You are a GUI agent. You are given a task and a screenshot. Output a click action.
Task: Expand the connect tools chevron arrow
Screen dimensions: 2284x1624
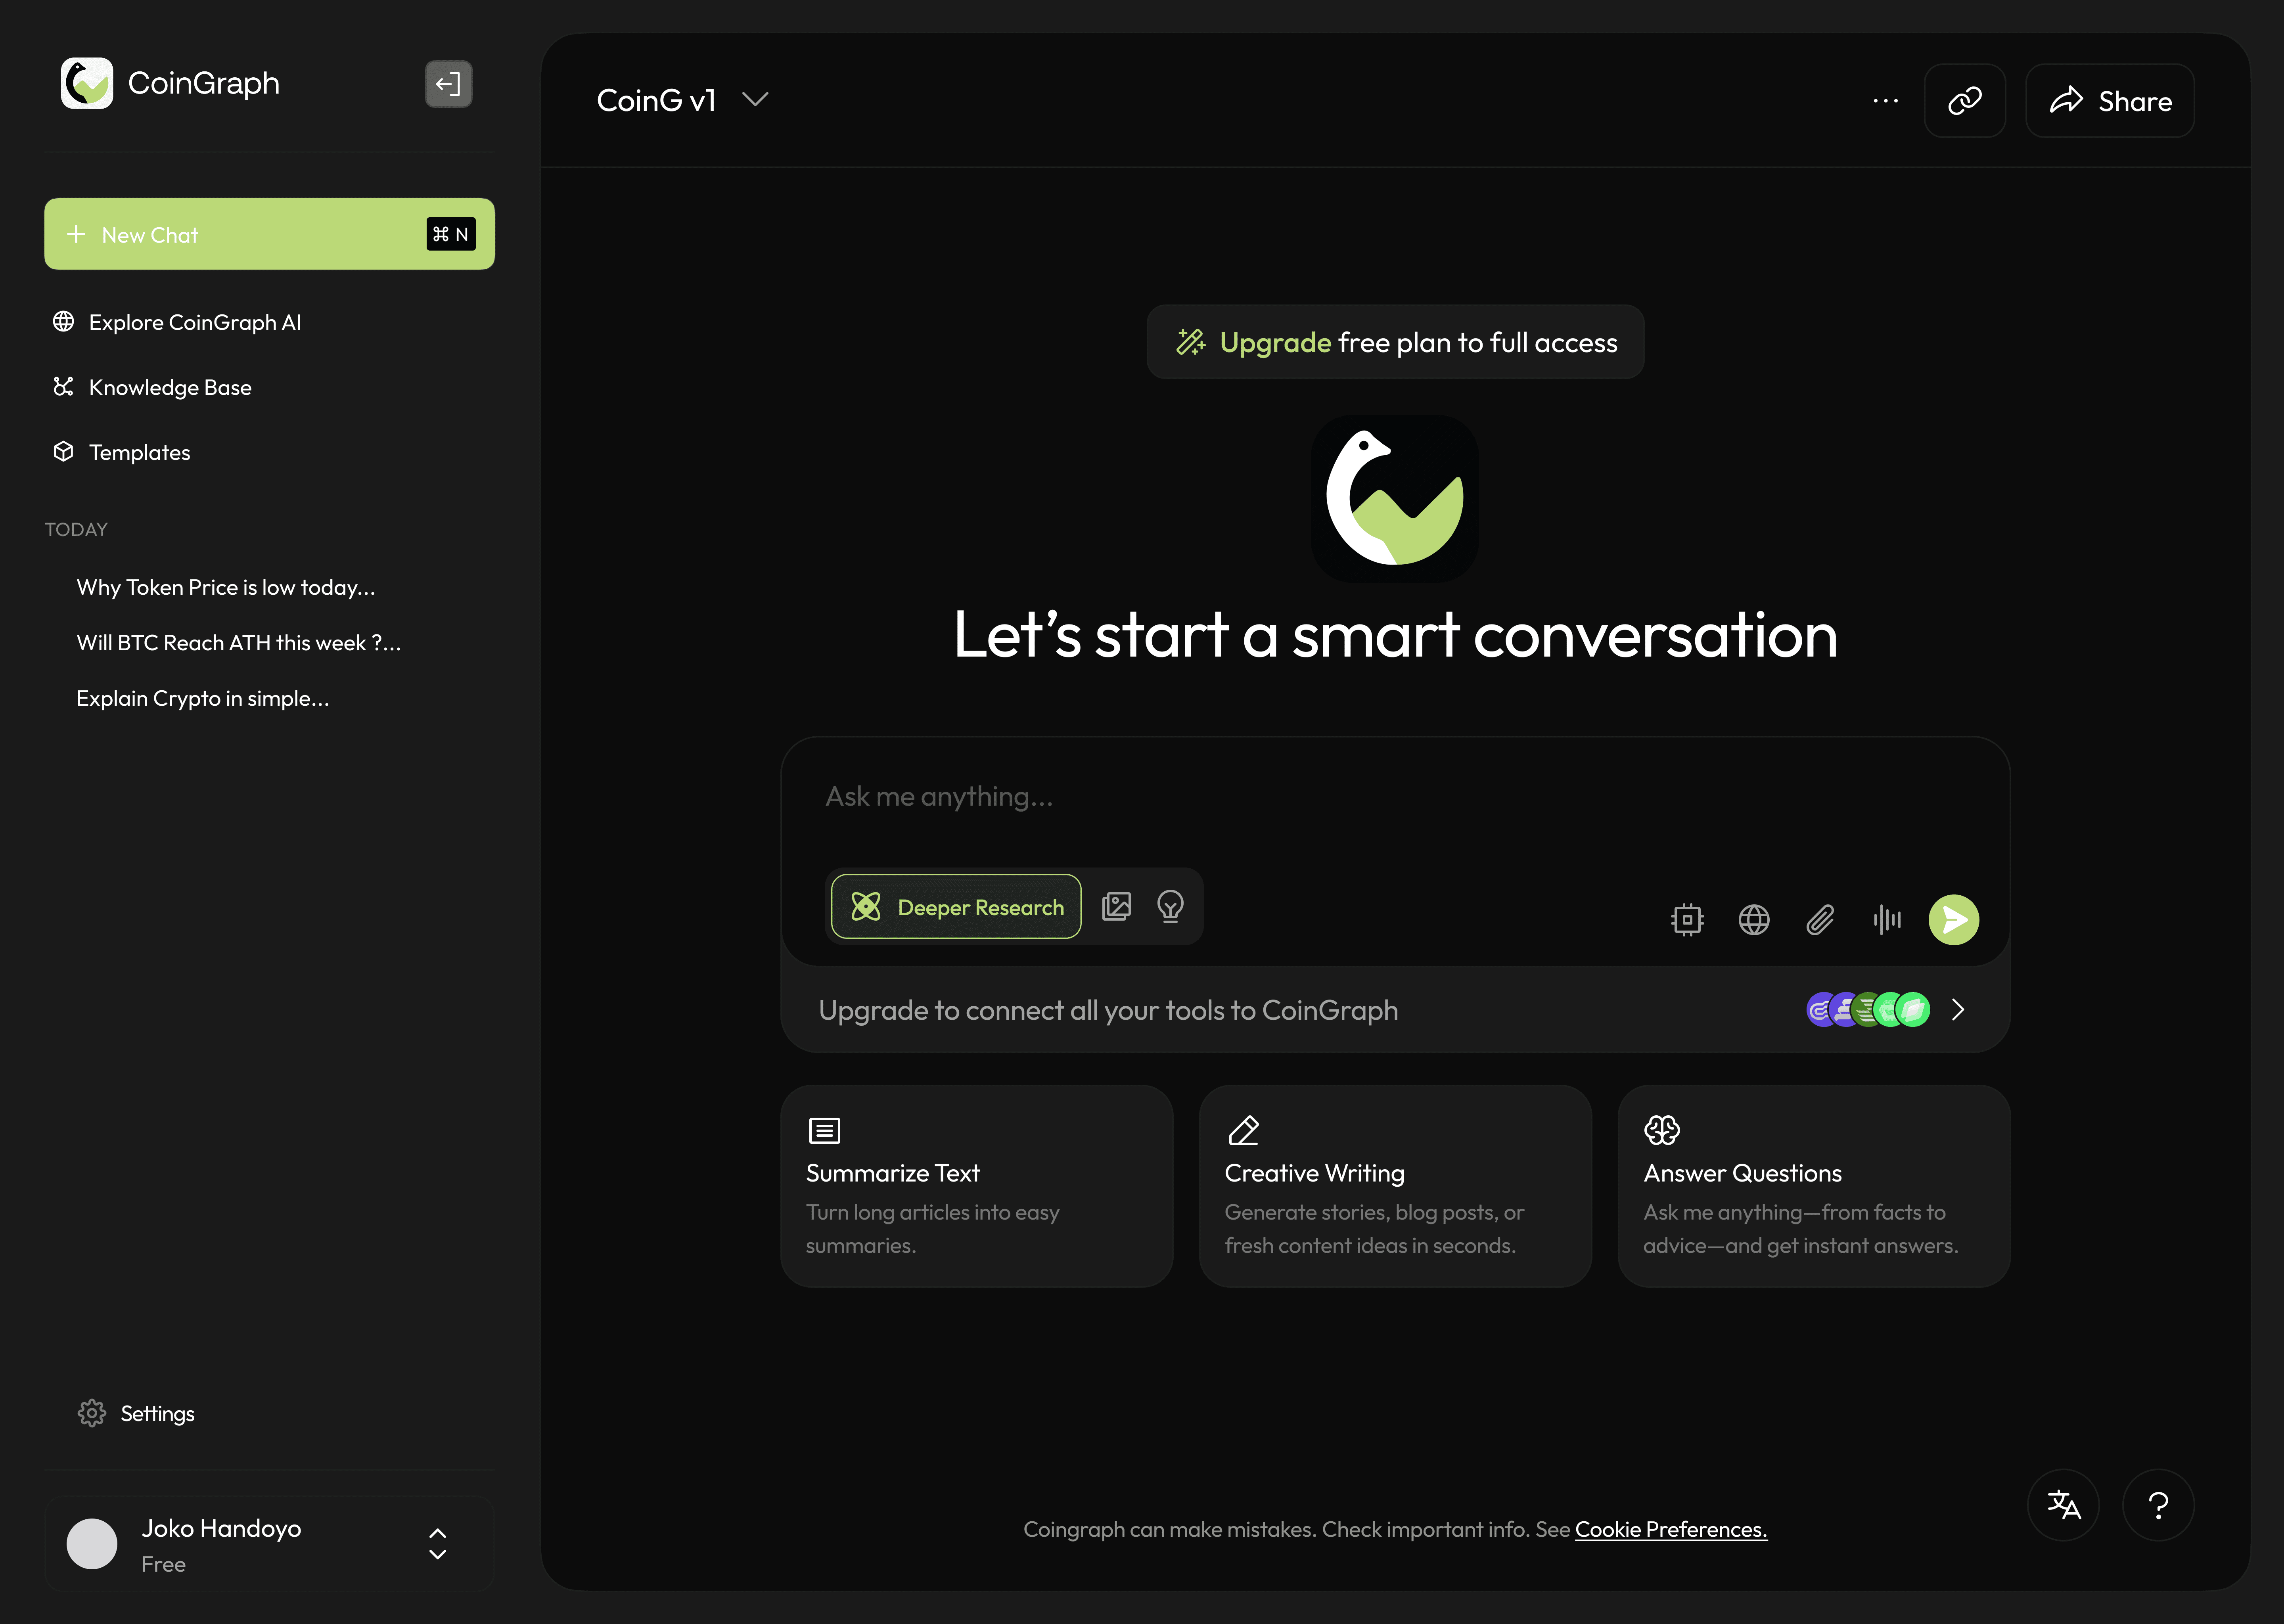1958,1010
